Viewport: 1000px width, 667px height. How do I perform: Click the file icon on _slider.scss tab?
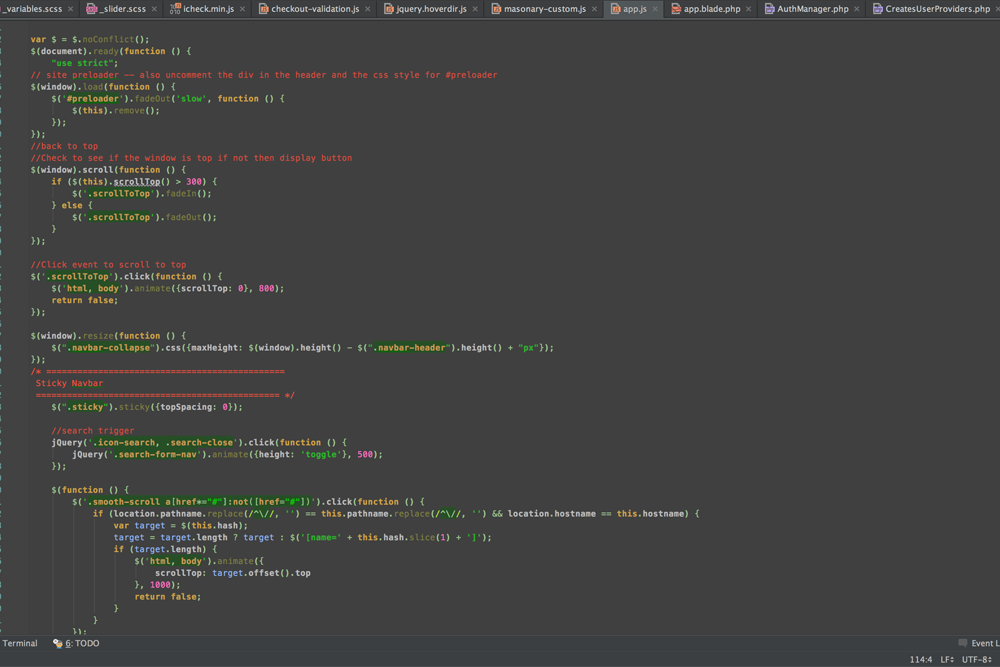92,9
